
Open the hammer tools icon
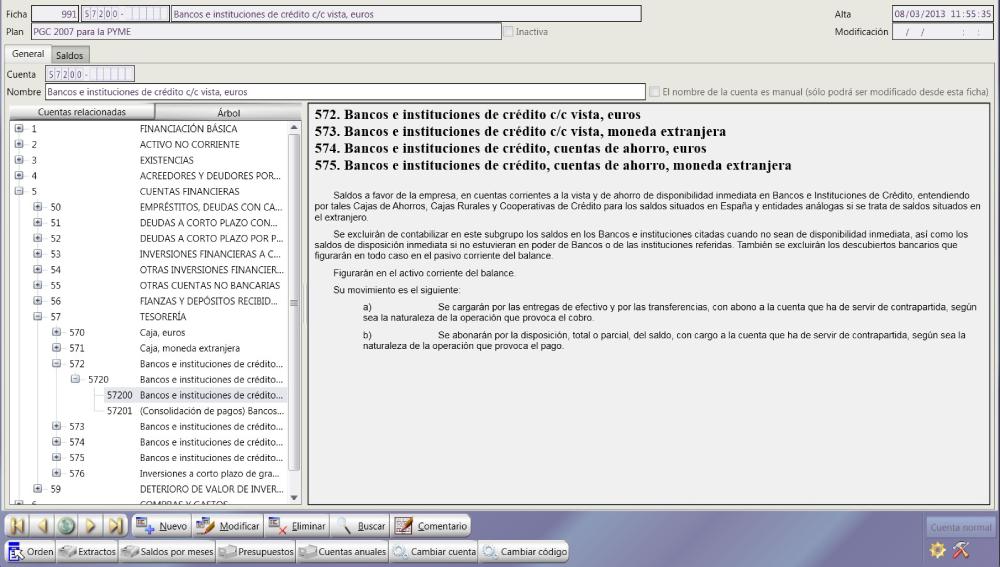[963, 550]
